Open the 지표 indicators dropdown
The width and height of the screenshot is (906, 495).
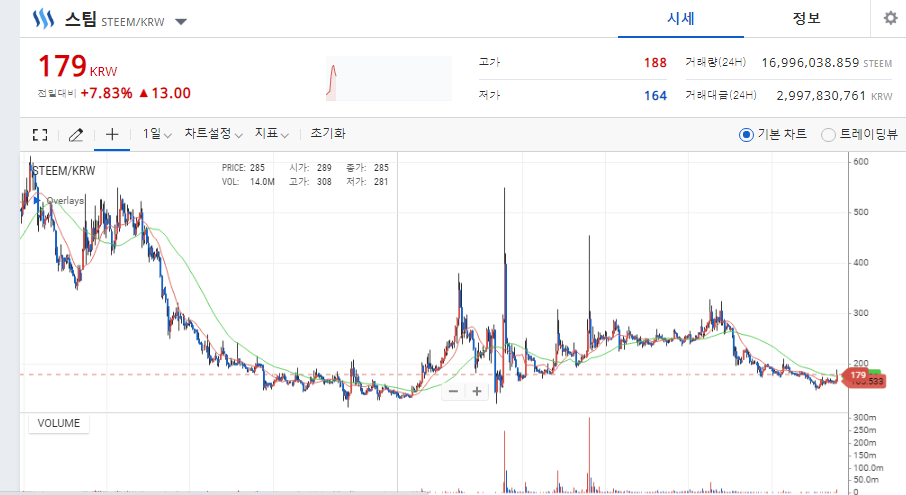click(272, 134)
